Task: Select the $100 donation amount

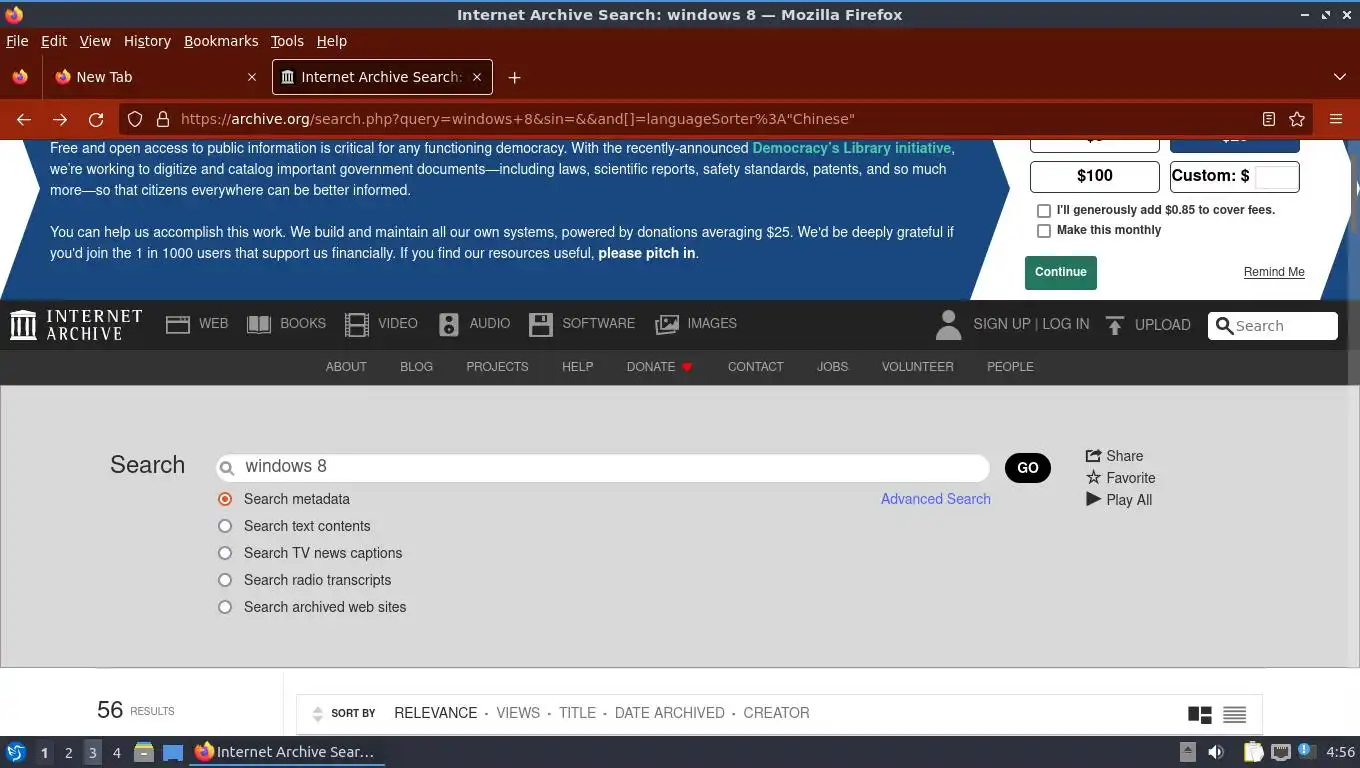Action: [x=1095, y=176]
